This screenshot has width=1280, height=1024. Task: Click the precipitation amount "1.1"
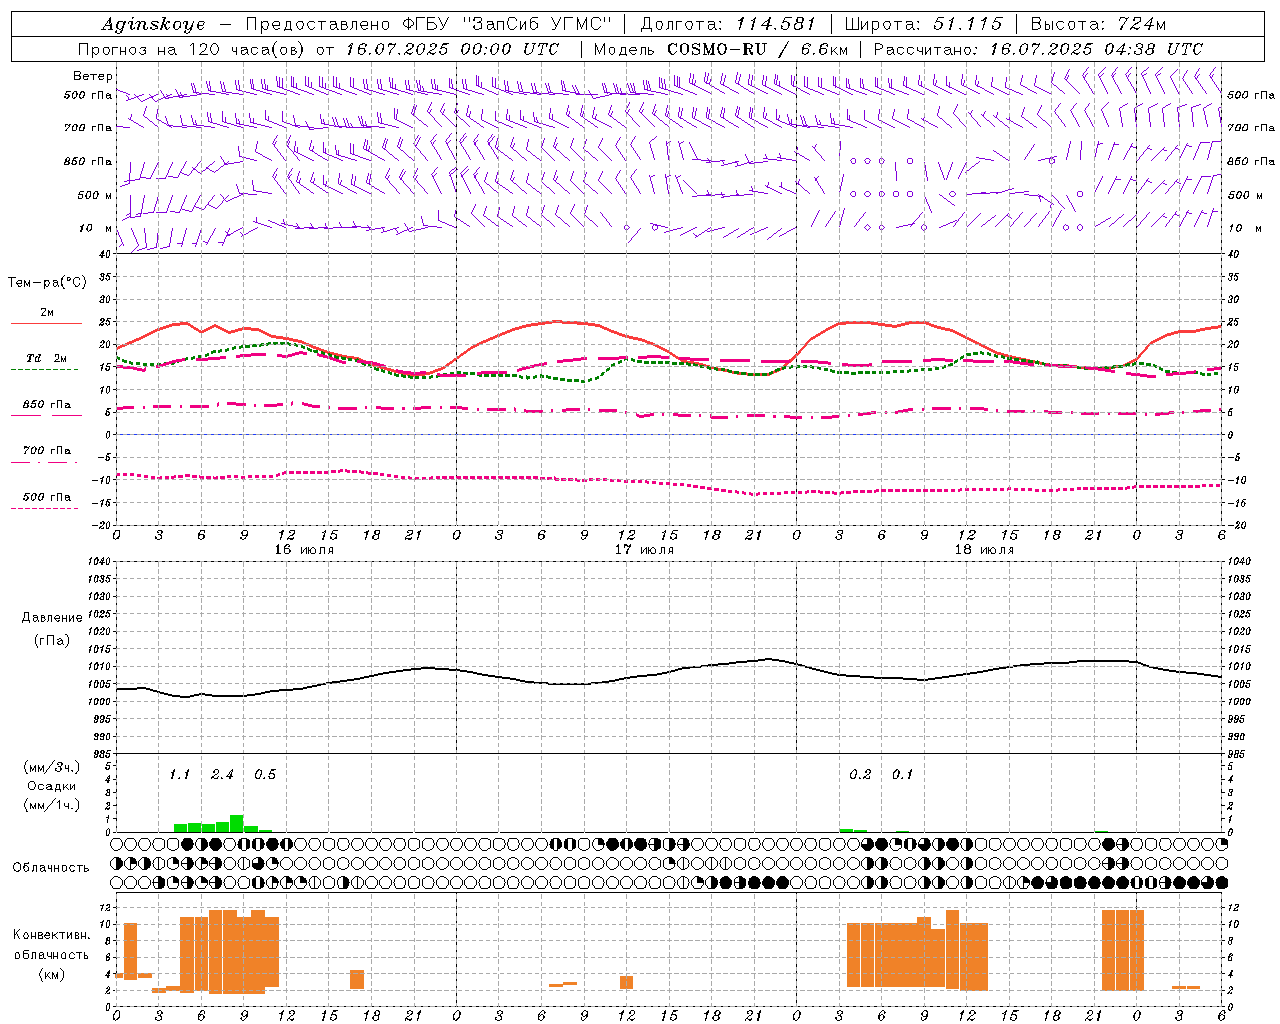click(179, 775)
